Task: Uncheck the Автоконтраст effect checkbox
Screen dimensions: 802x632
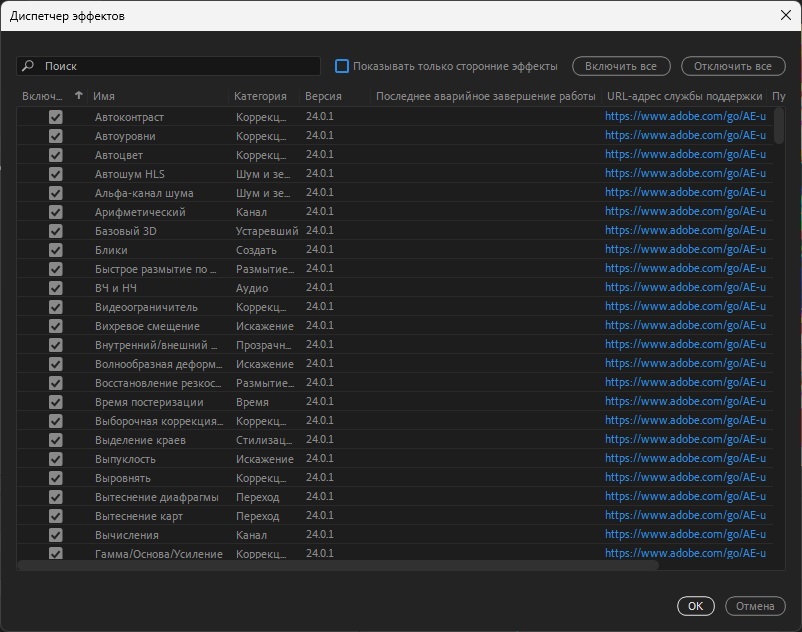Action: [x=56, y=117]
